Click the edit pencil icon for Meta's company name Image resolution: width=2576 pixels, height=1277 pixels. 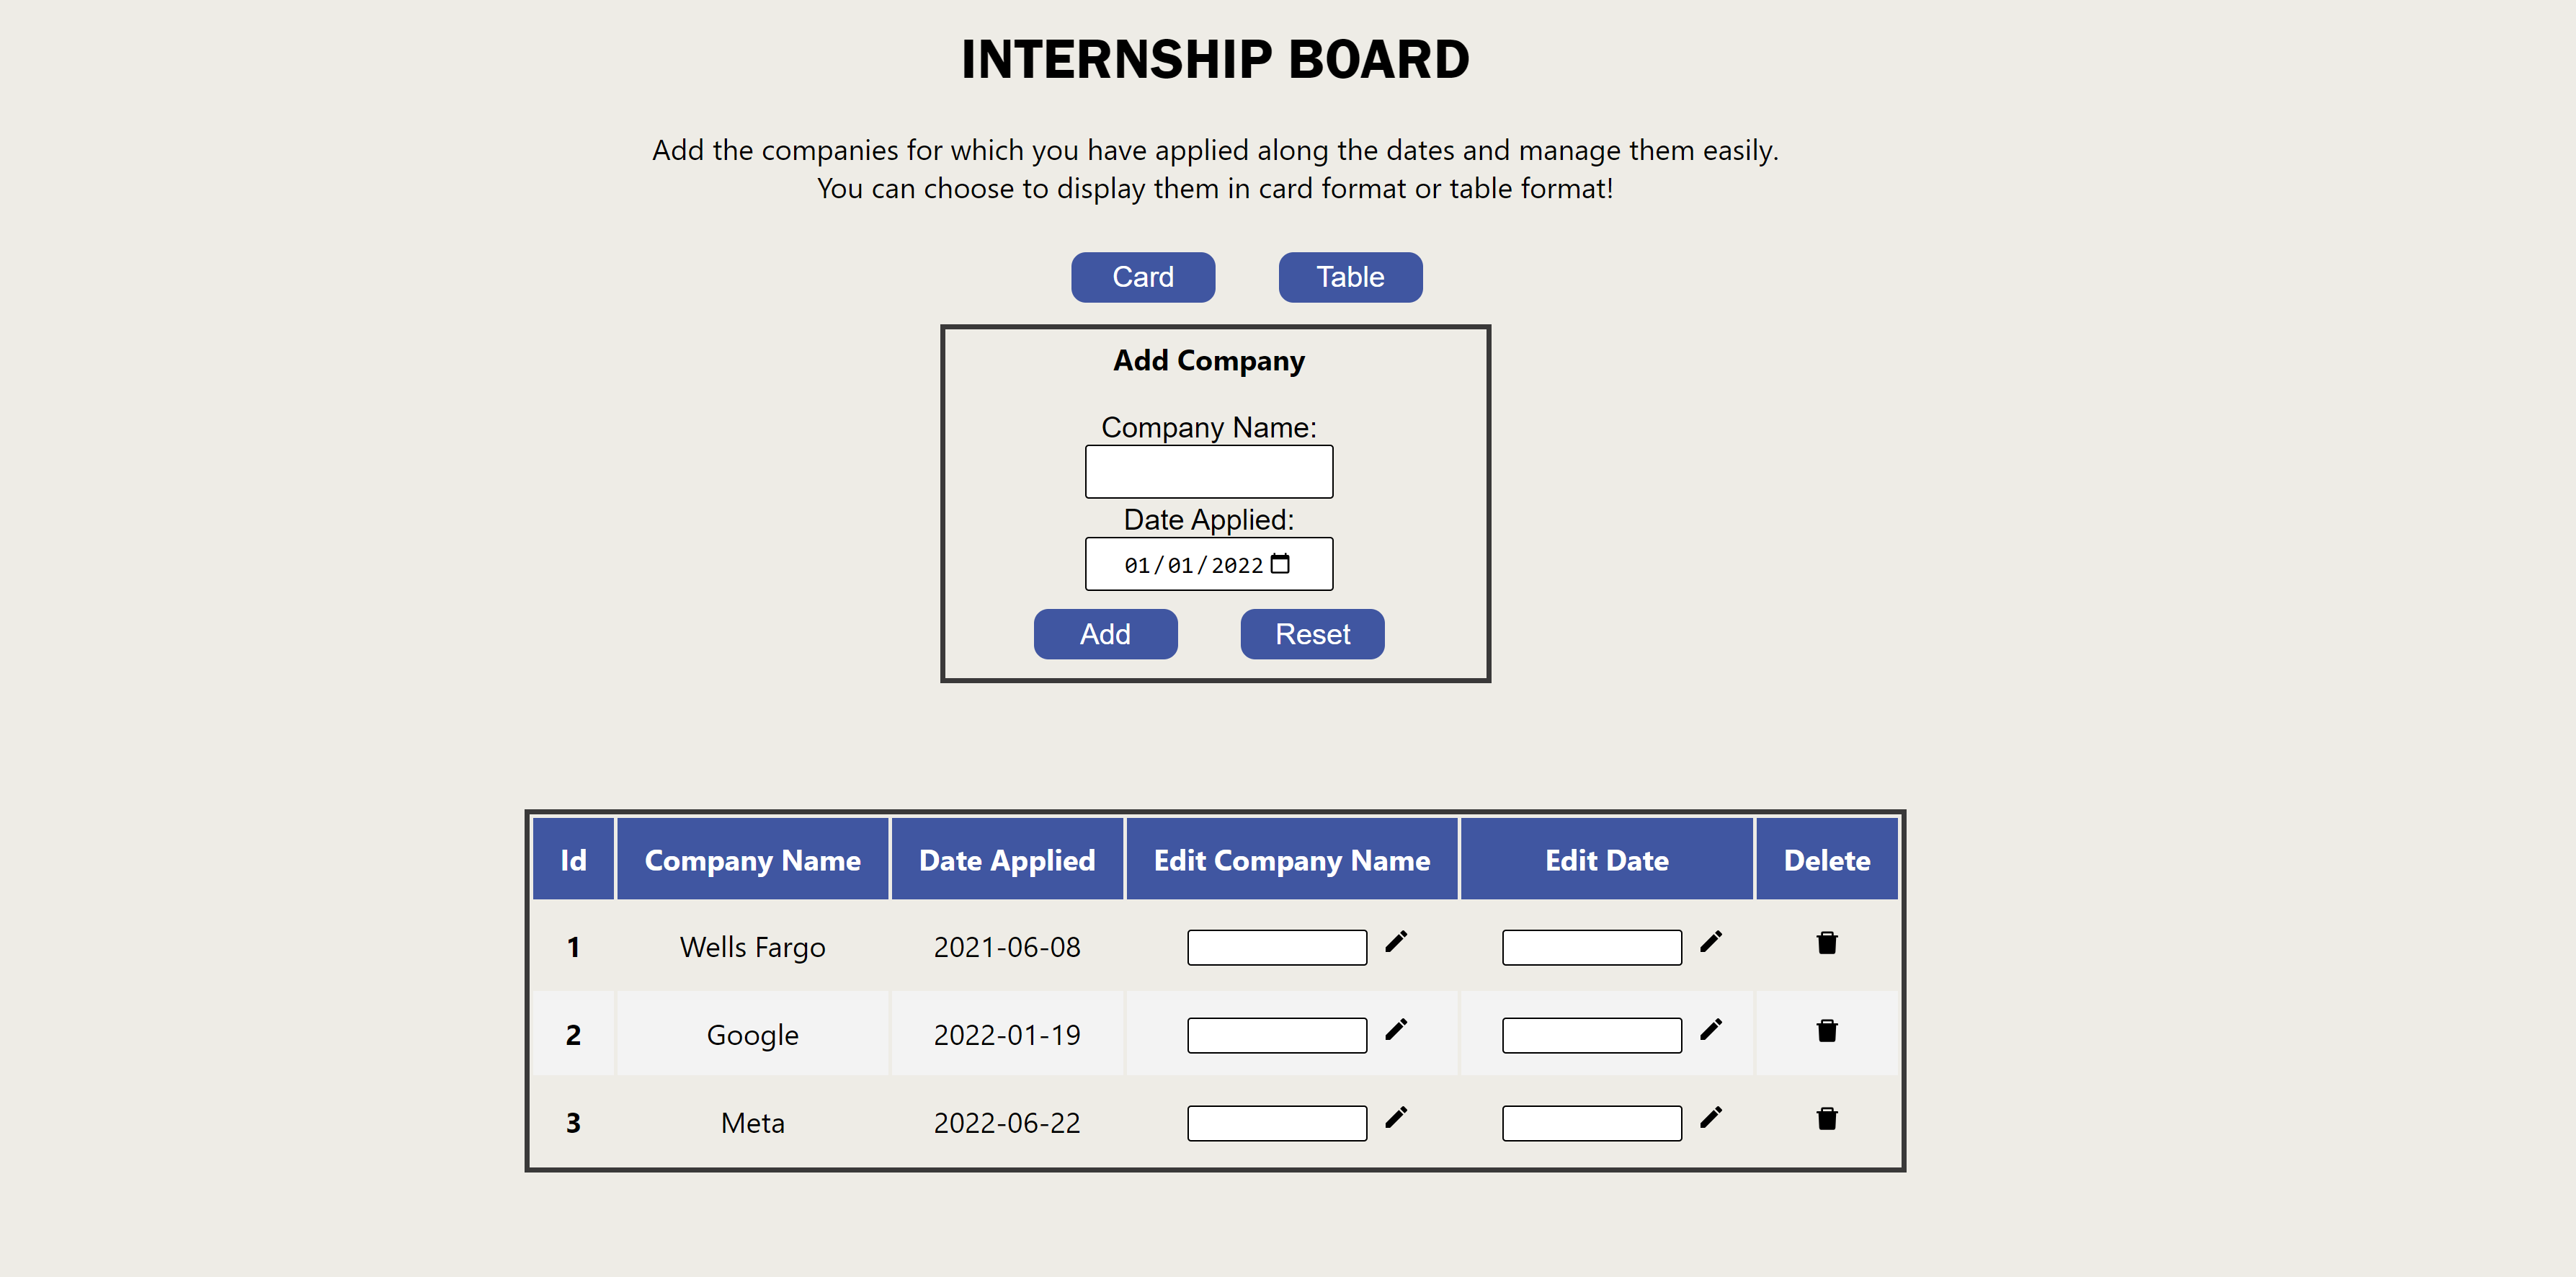tap(1397, 1117)
